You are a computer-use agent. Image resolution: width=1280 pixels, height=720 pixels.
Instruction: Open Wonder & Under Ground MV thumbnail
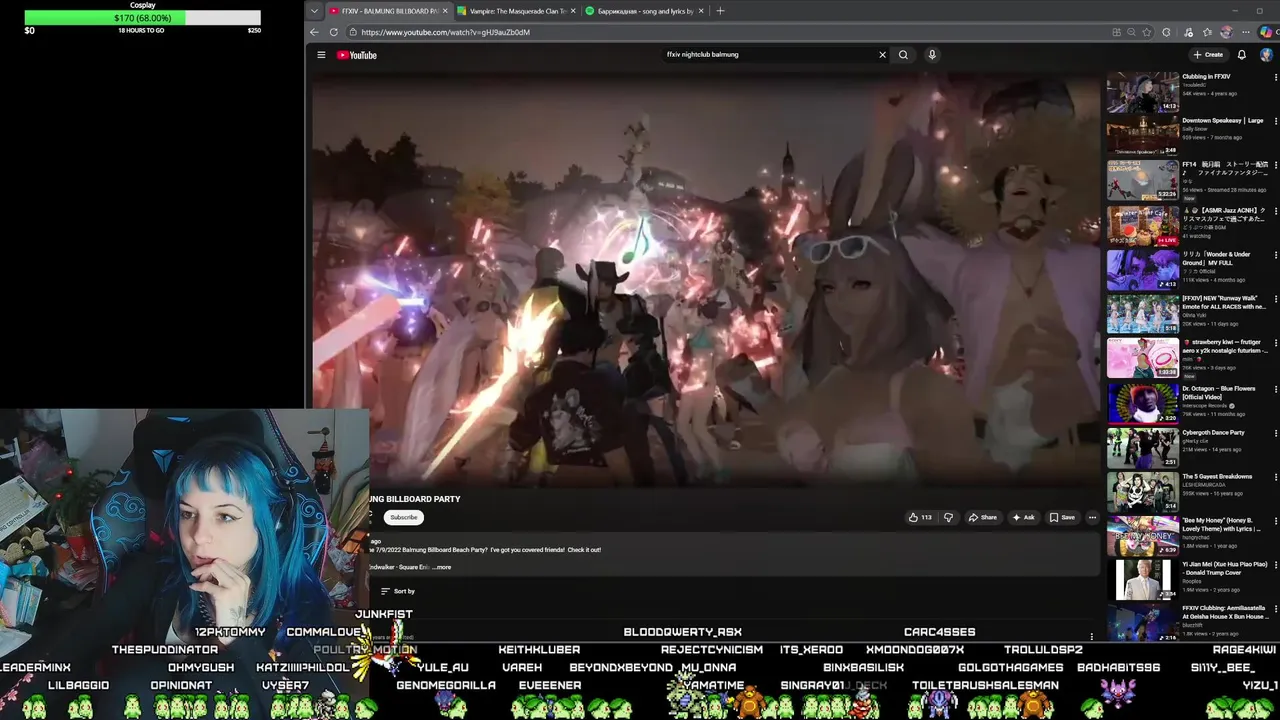coord(1142,268)
